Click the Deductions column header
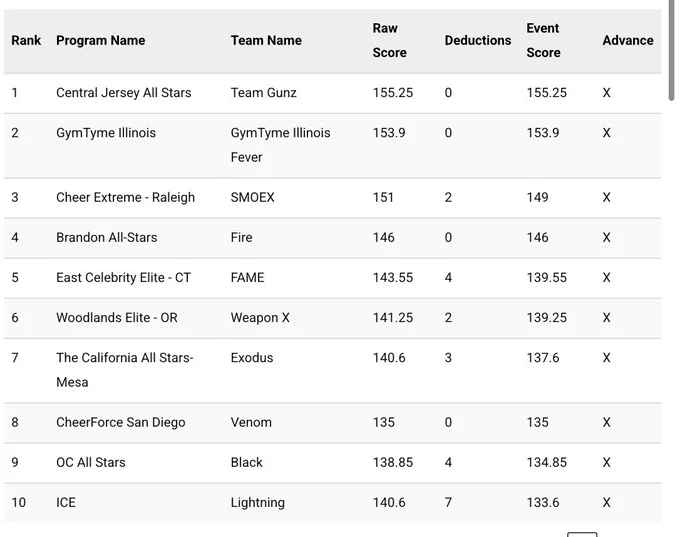This screenshot has width=680, height=537. 478,40
